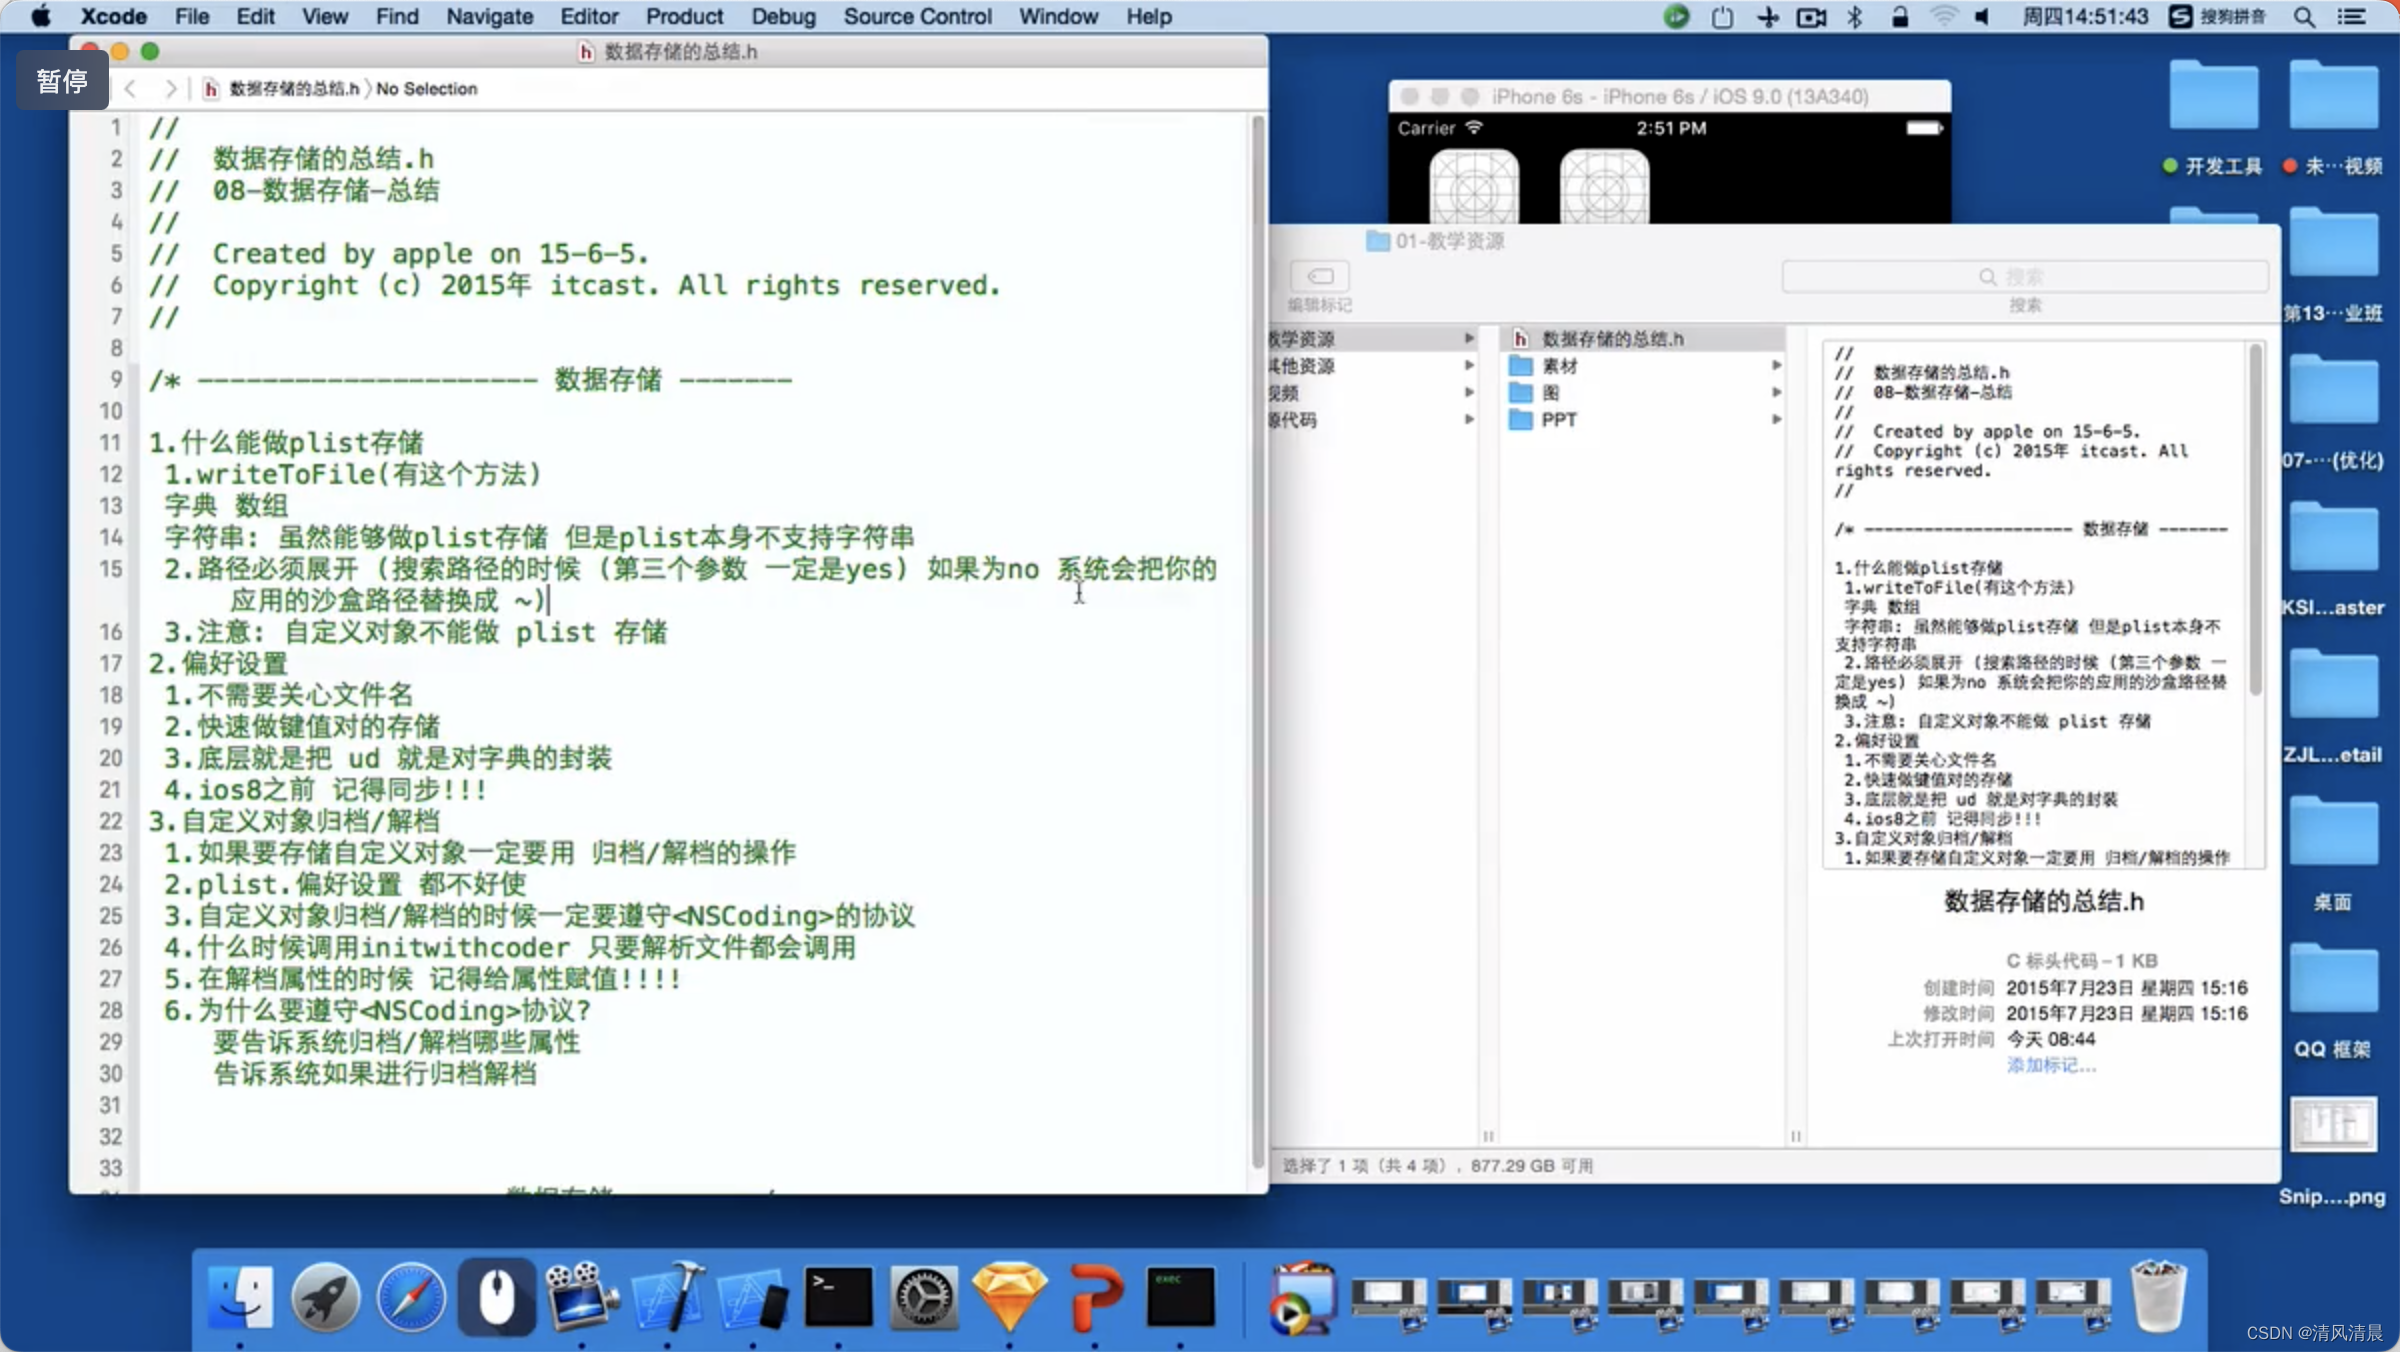Open System Preferences gear in Dock
The image size is (2400, 1352).
[924, 1297]
